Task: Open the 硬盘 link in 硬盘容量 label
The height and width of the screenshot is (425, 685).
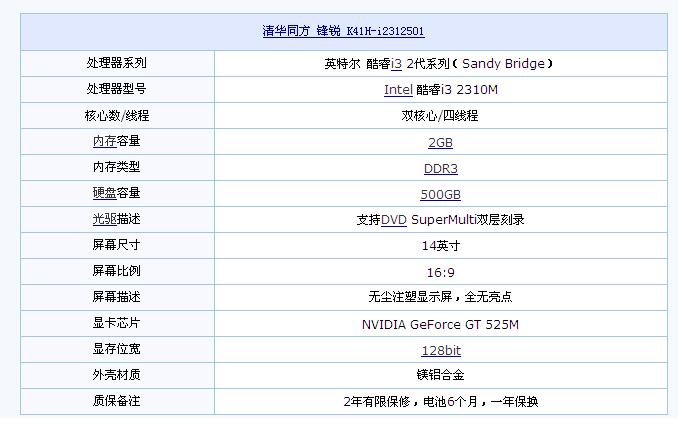Action: pyautogui.click(x=104, y=193)
